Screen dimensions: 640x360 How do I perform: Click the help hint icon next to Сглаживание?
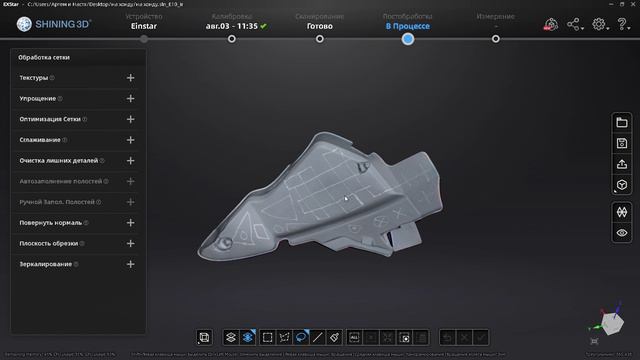(64, 140)
